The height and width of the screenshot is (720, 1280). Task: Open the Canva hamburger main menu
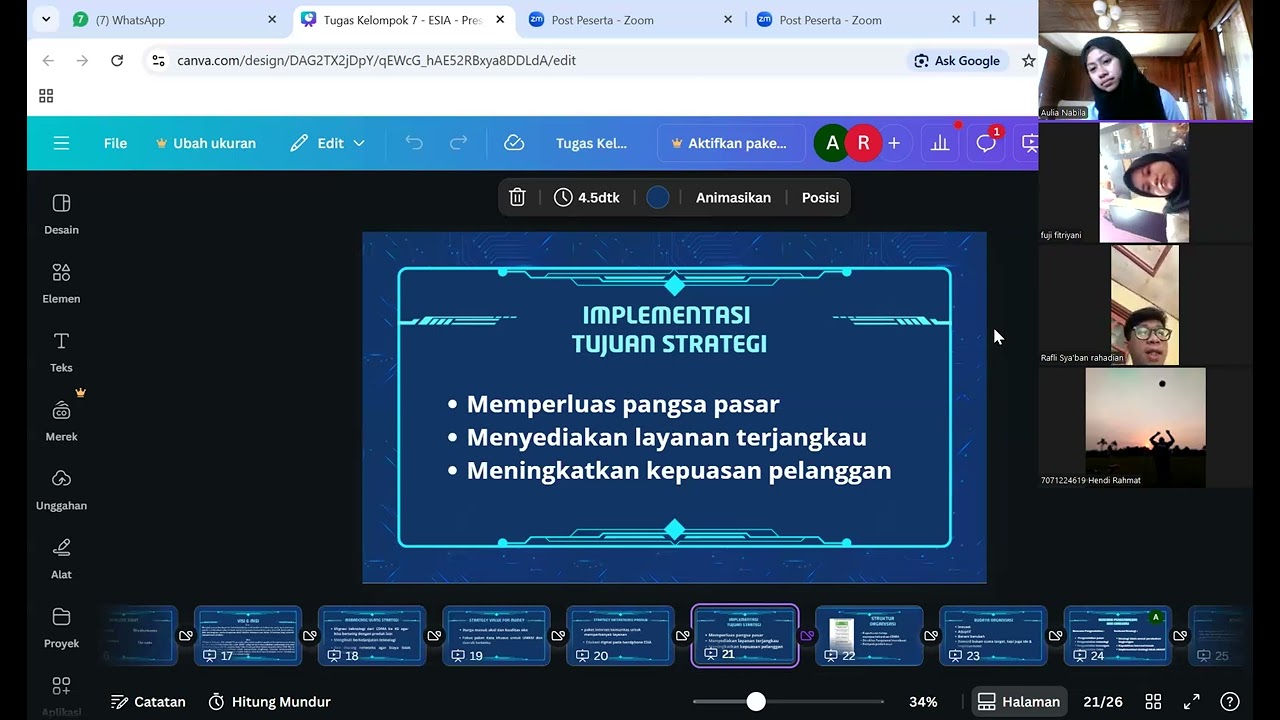click(x=61, y=143)
